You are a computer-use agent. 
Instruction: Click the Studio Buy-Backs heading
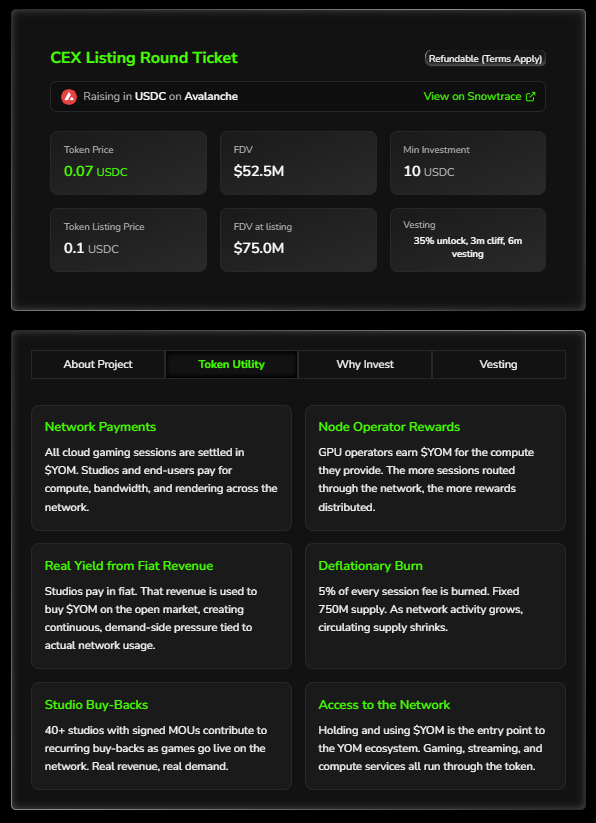tap(97, 705)
